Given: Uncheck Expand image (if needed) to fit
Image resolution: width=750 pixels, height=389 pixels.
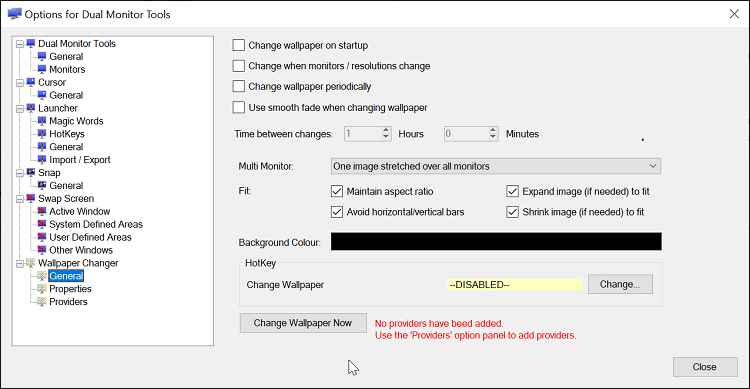Looking at the screenshot, I should click(512, 191).
